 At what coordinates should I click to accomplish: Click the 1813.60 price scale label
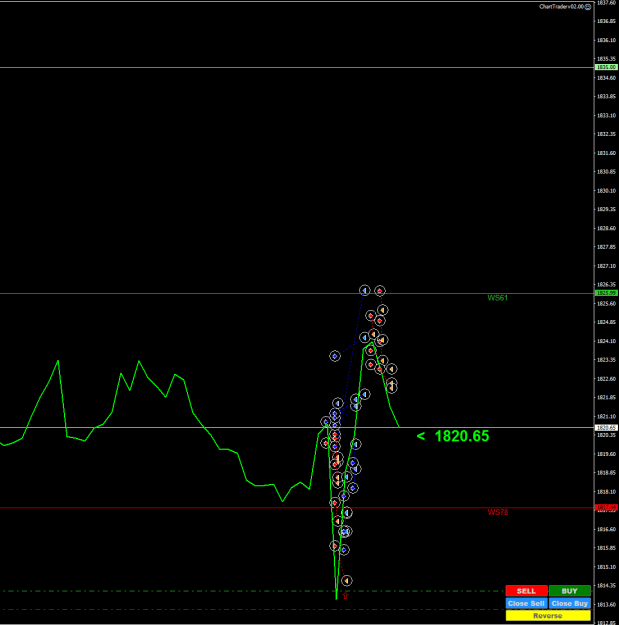(x=606, y=605)
